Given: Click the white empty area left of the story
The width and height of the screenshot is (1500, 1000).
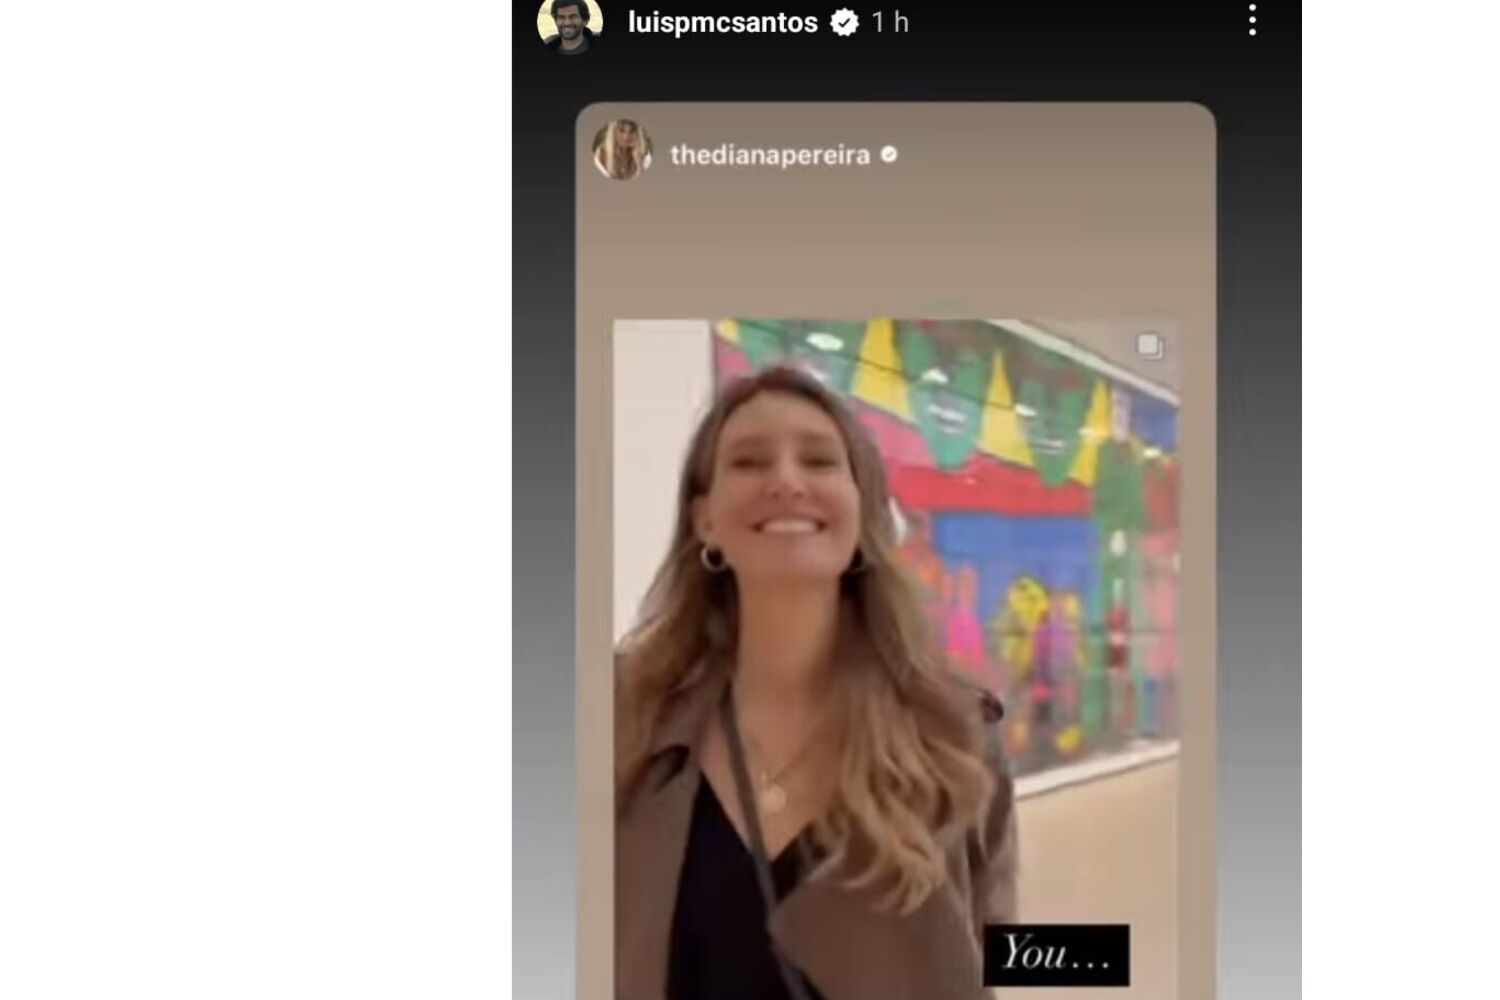Looking at the screenshot, I should pos(255,500).
